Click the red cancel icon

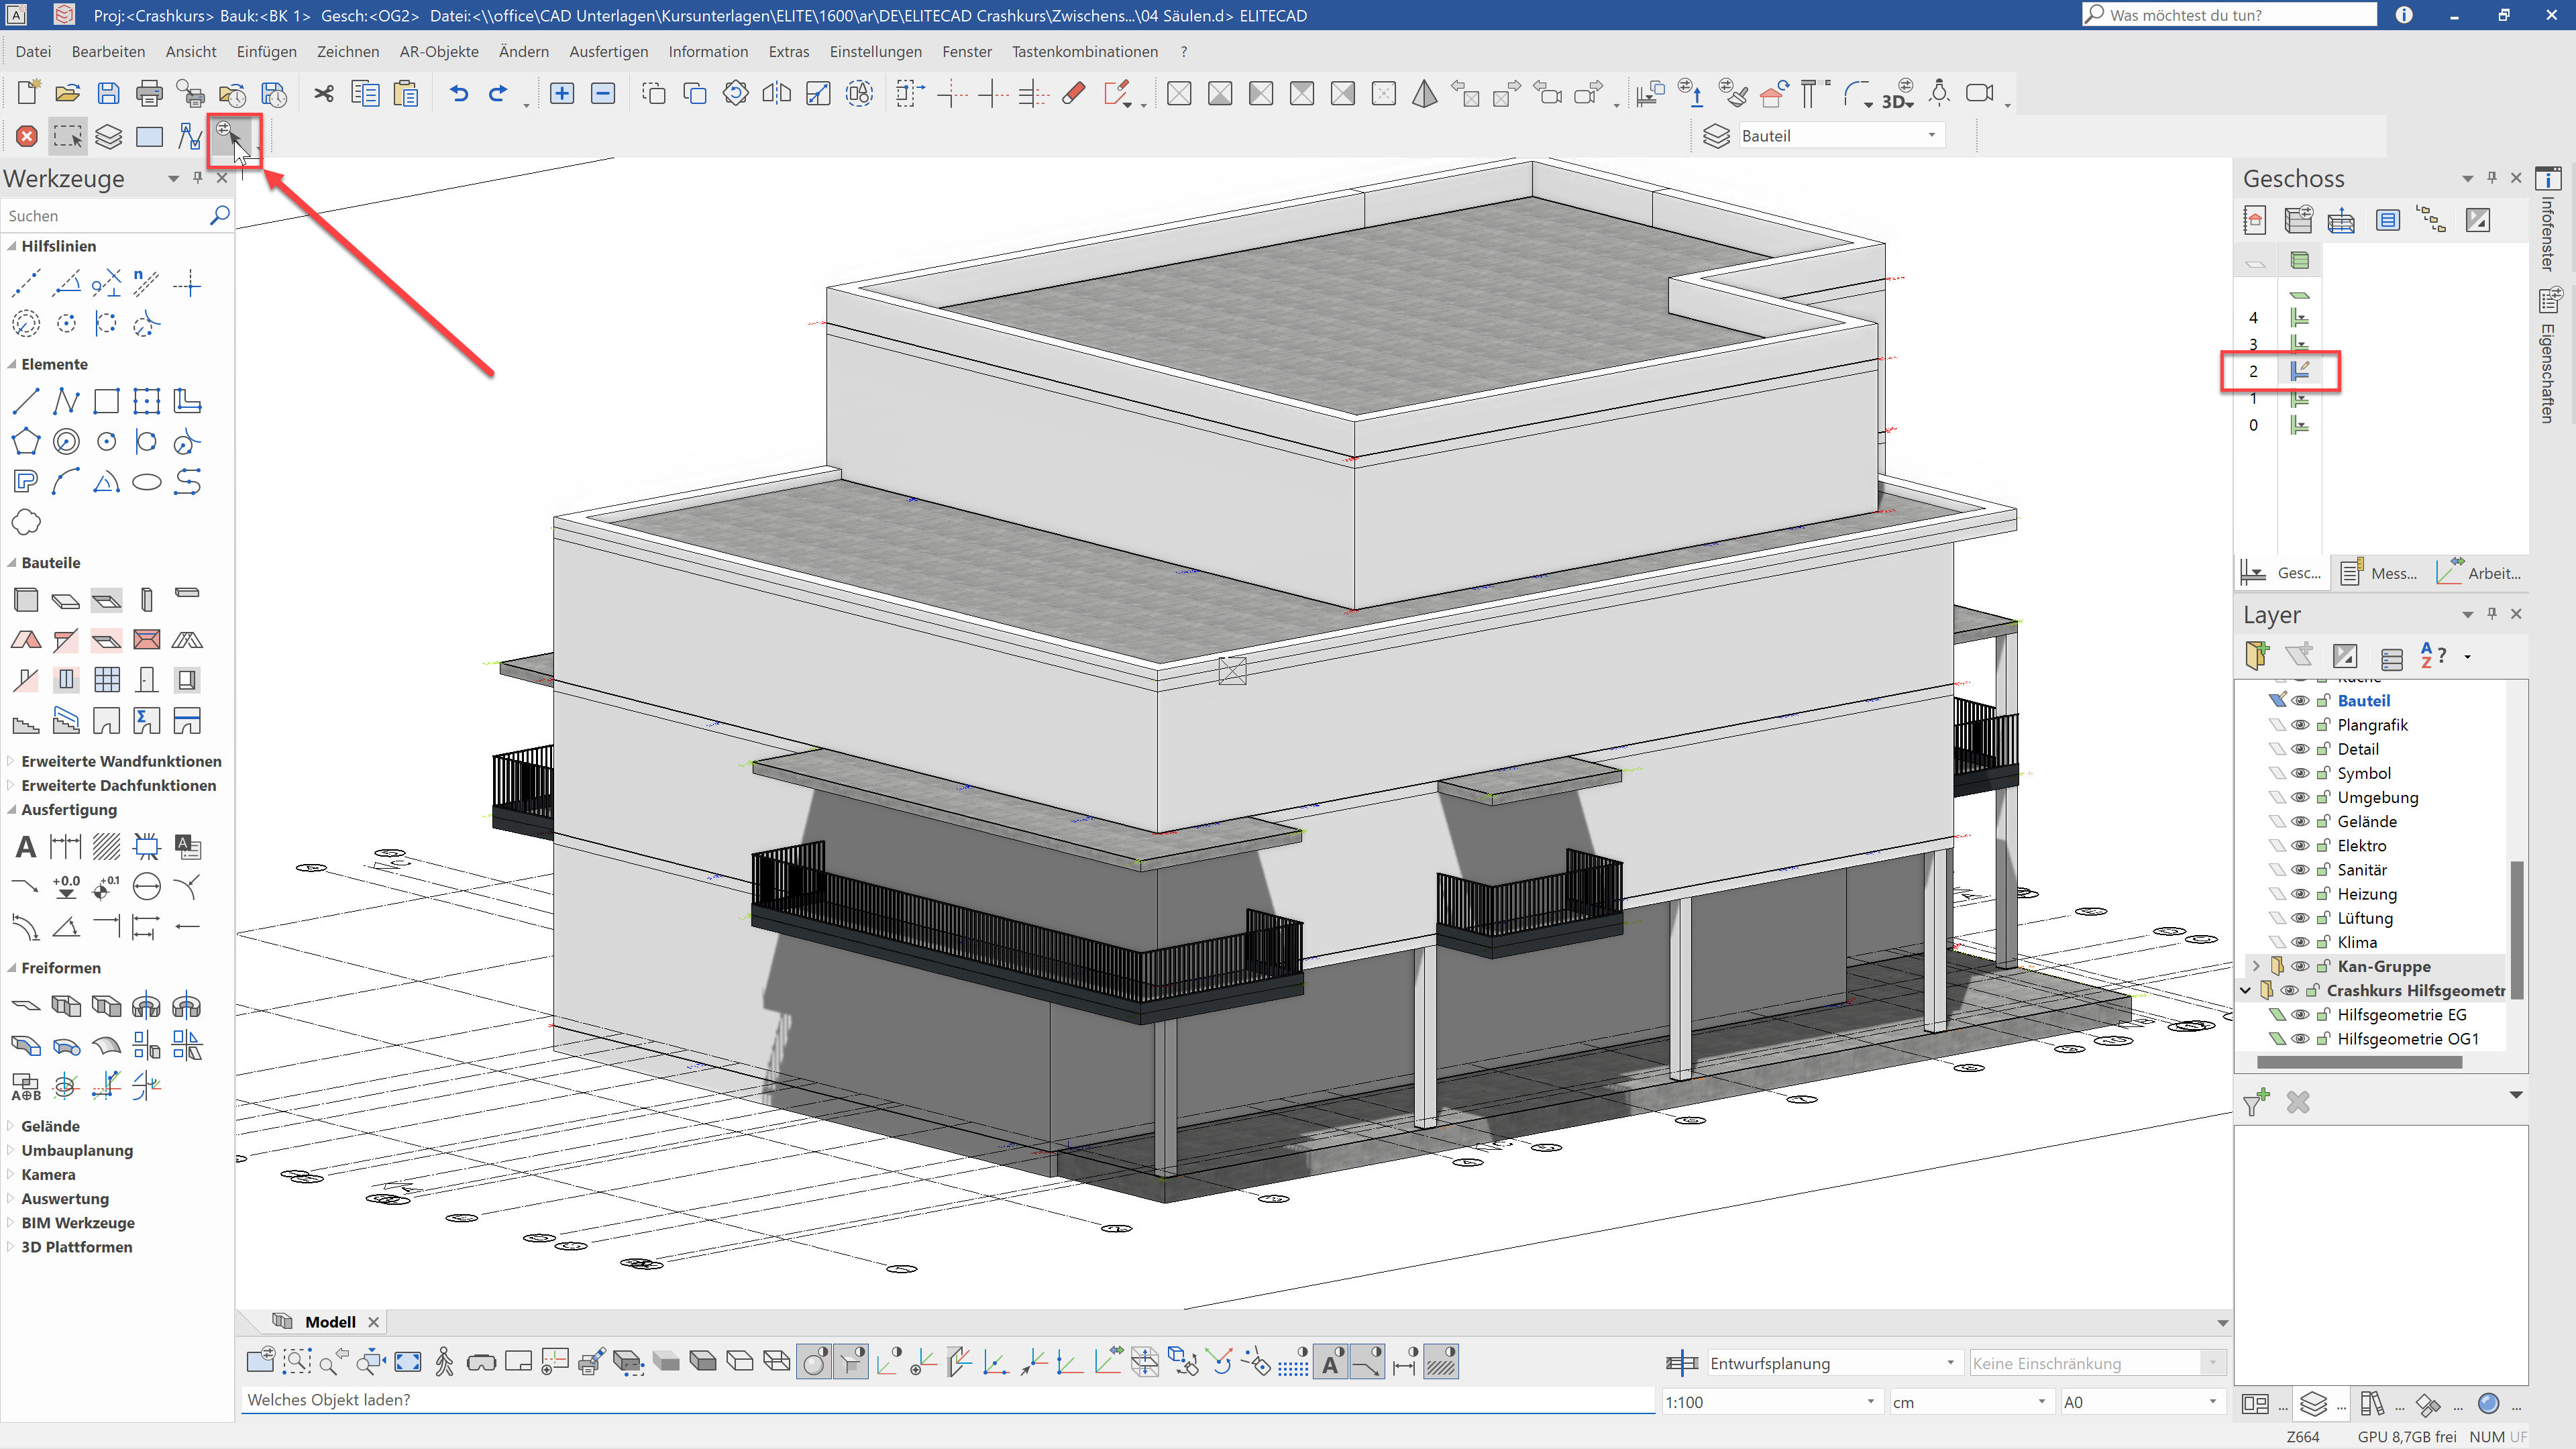click(x=27, y=136)
